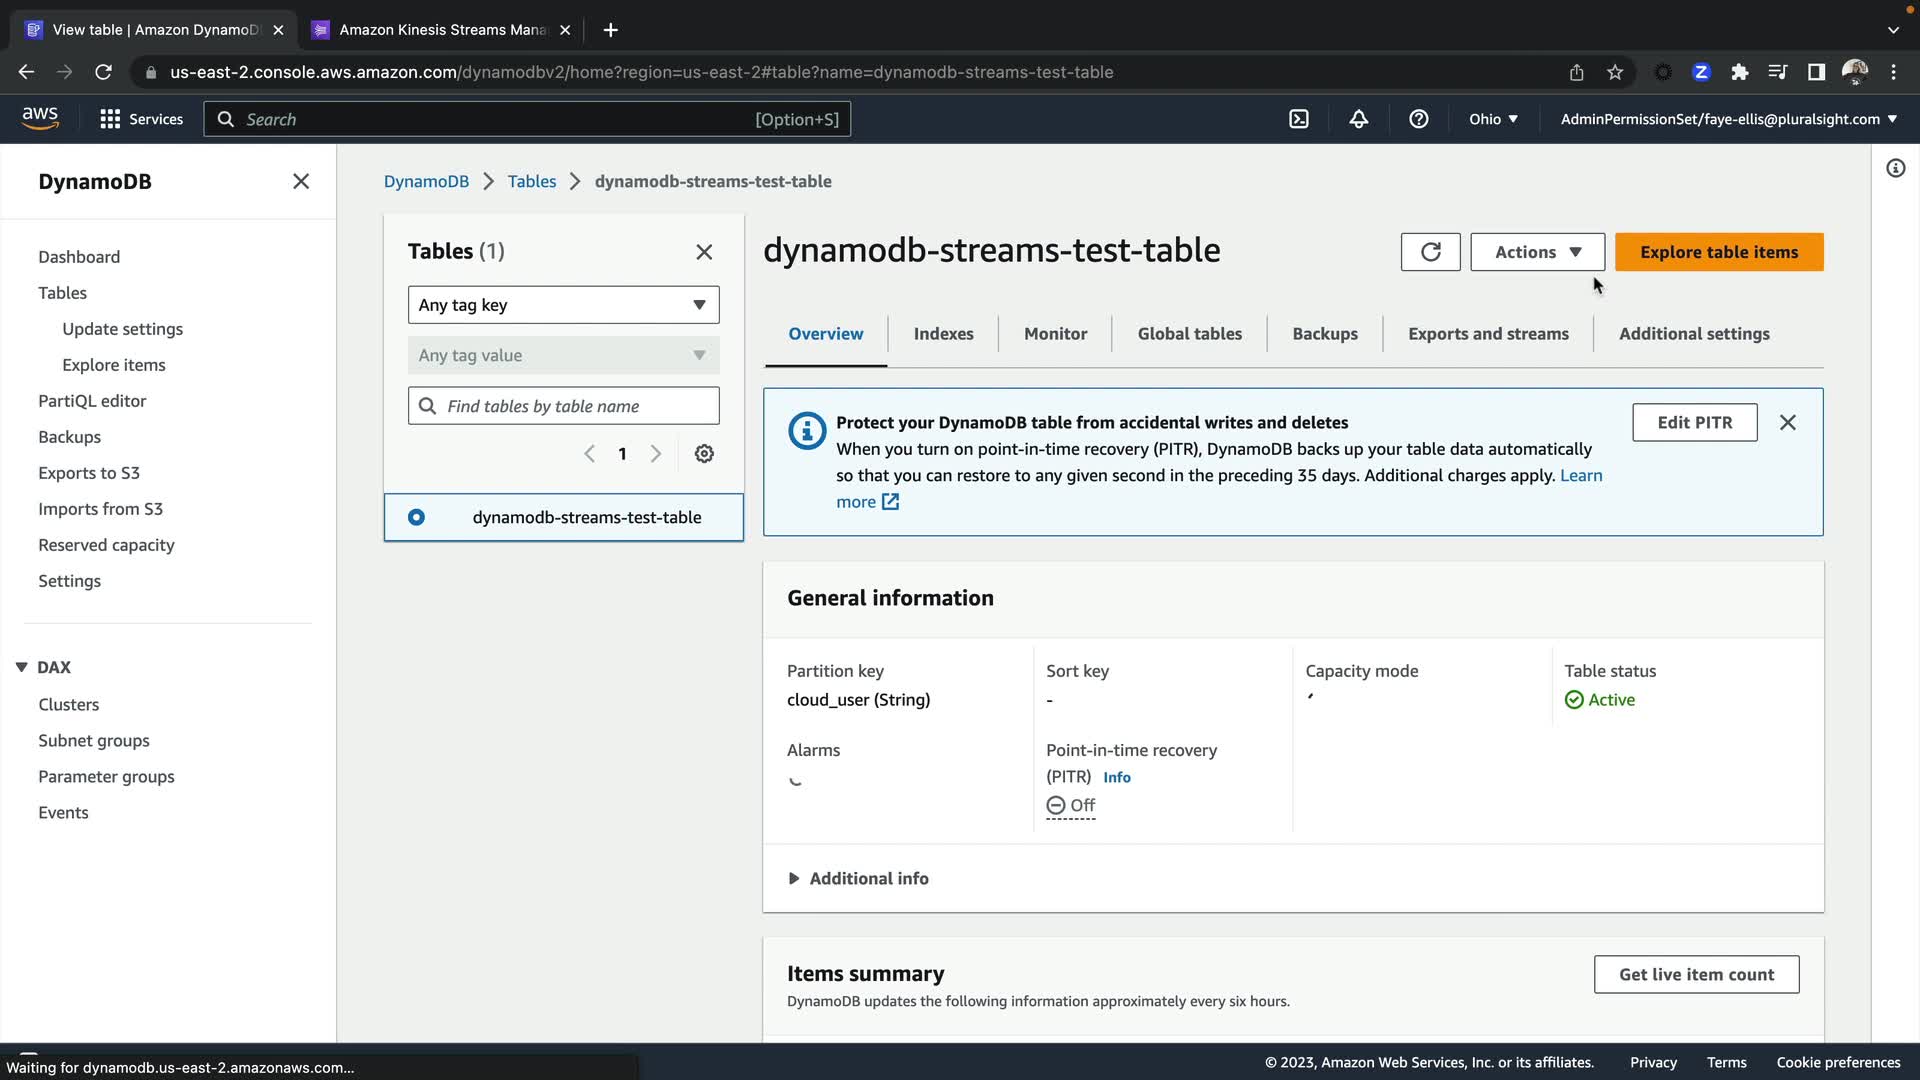1920x1080 pixels.
Task: Click Explore table items button
Action: click(x=1718, y=252)
